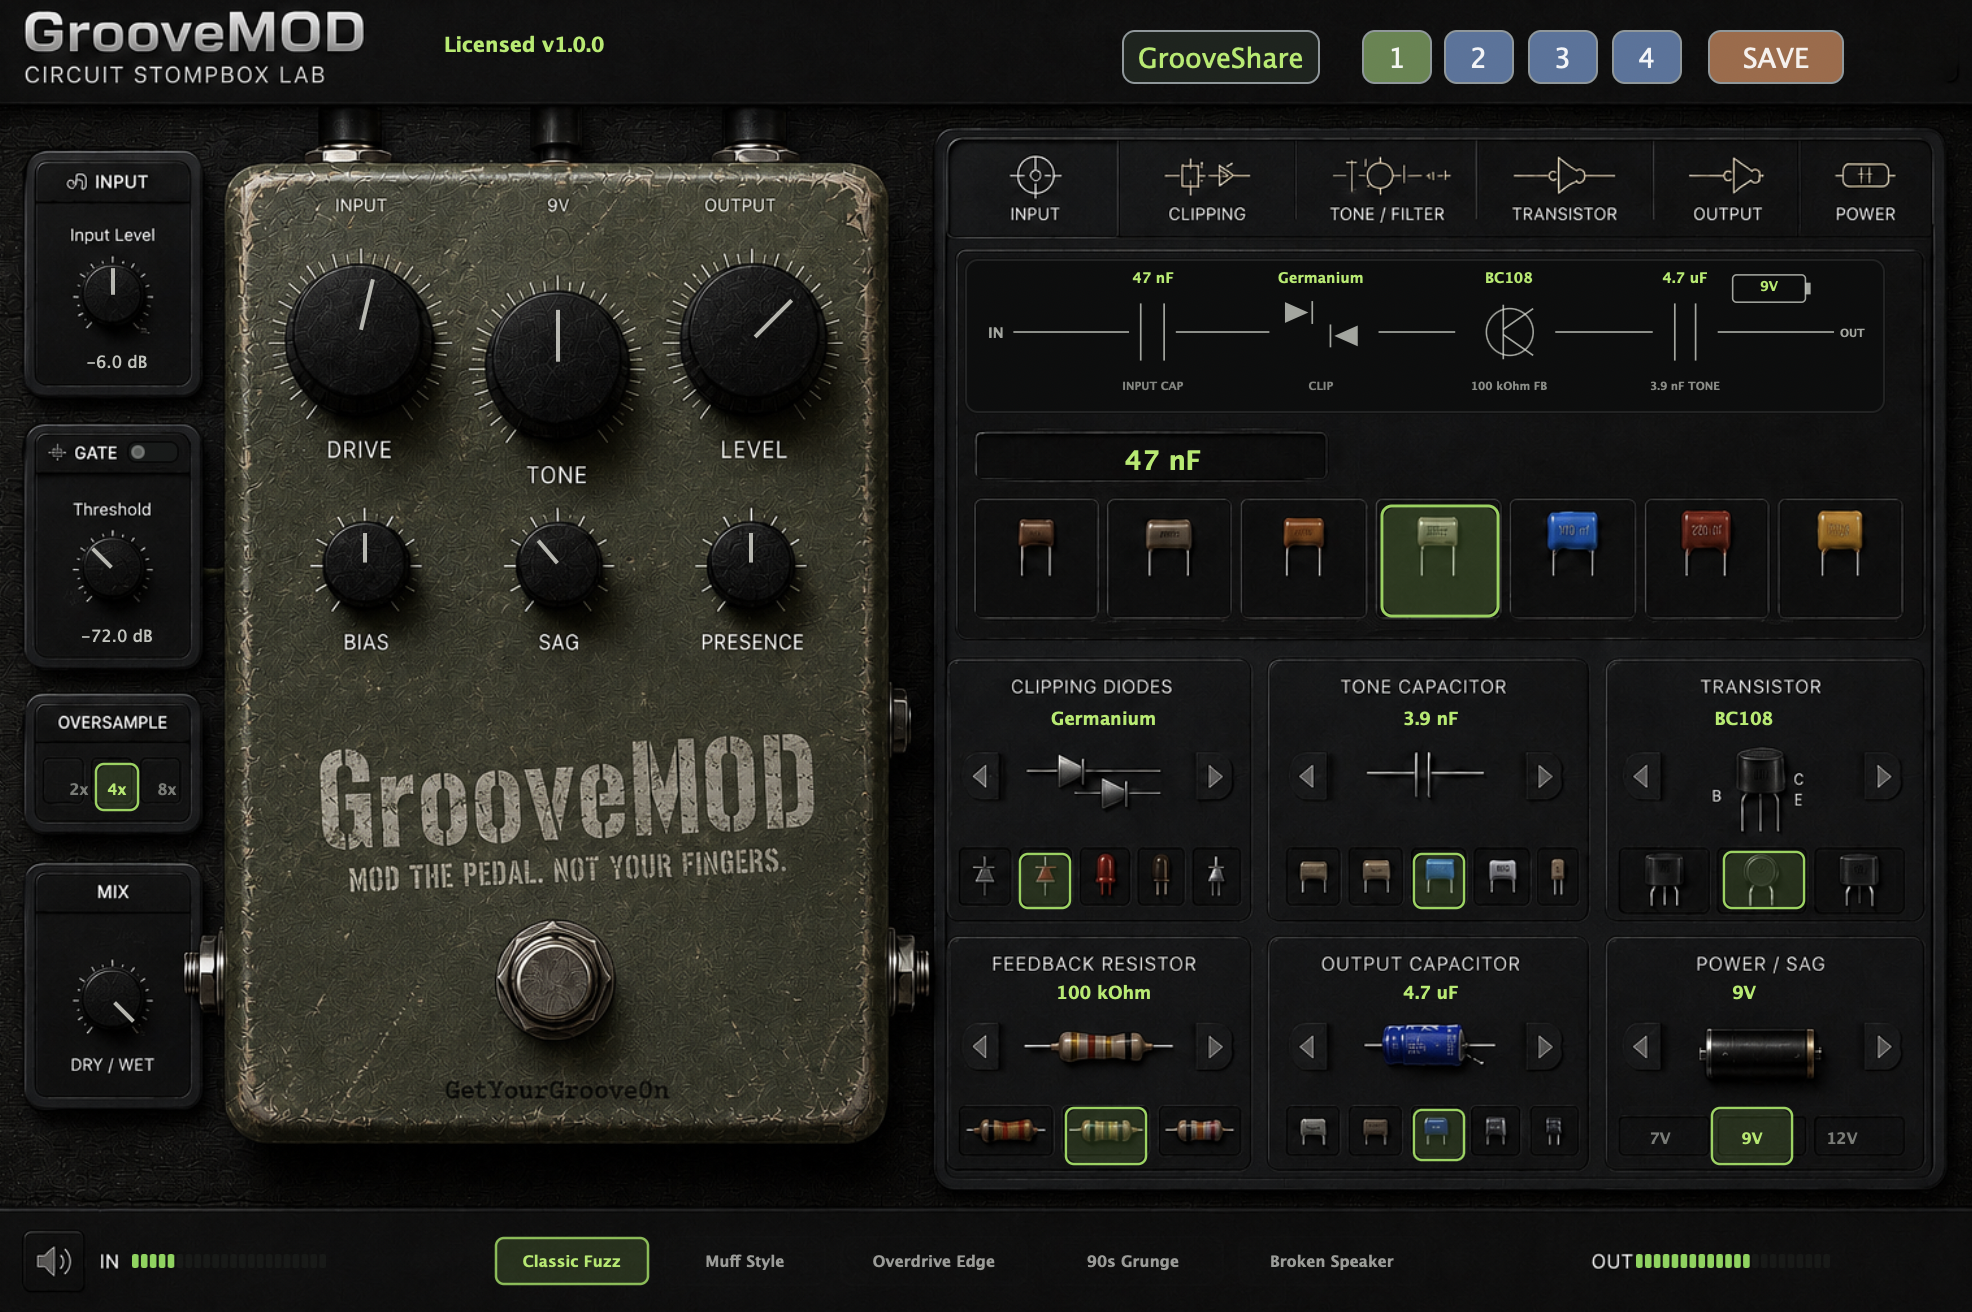Pick the first feedback resistor thumbnail
This screenshot has height=1312, width=1972.
pos(1006,1133)
